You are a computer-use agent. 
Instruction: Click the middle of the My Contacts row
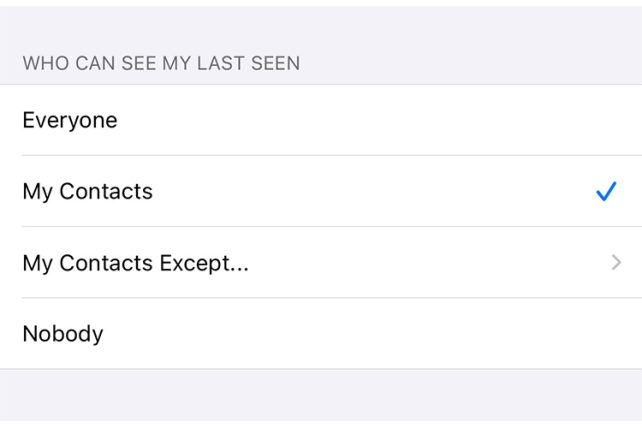point(321,192)
